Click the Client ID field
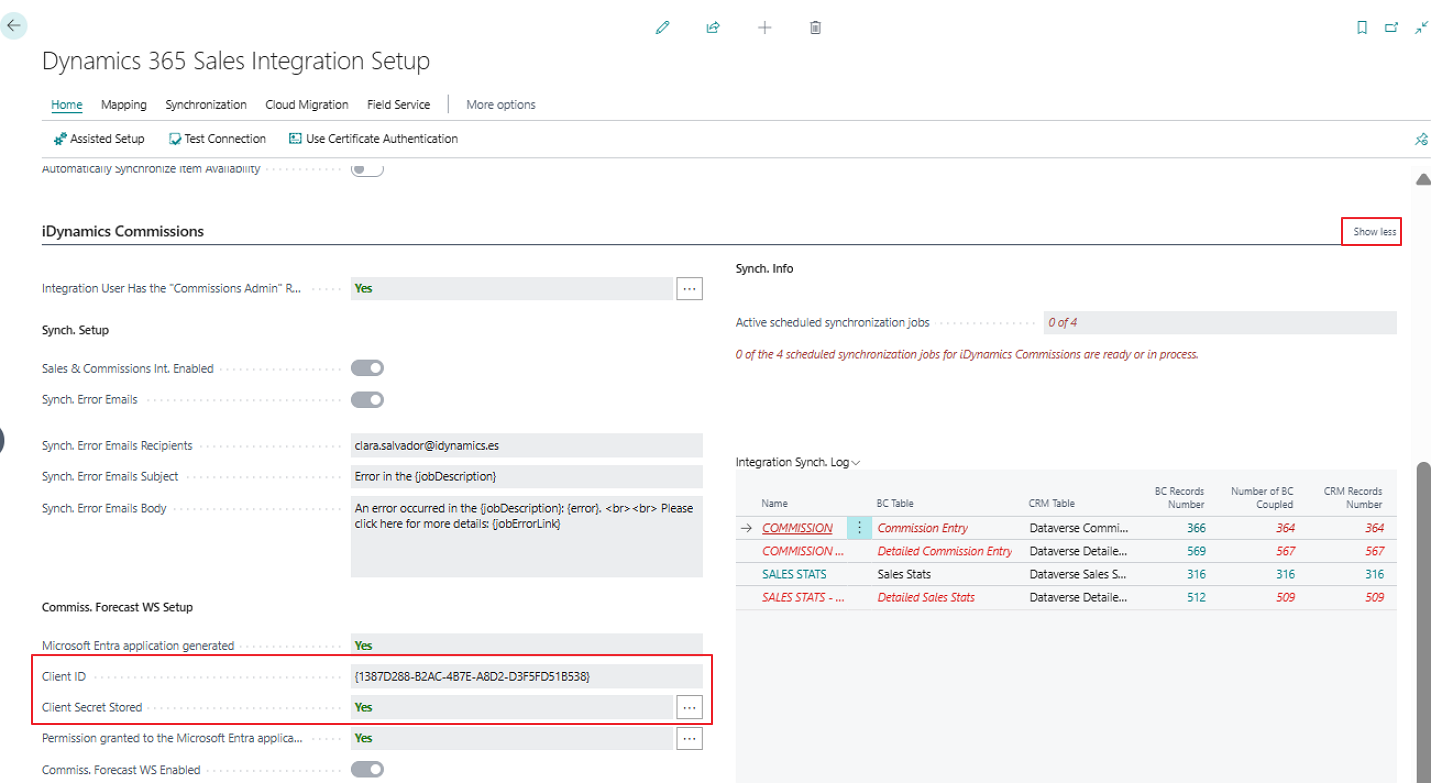This screenshot has width=1431, height=783. tap(527, 676)
